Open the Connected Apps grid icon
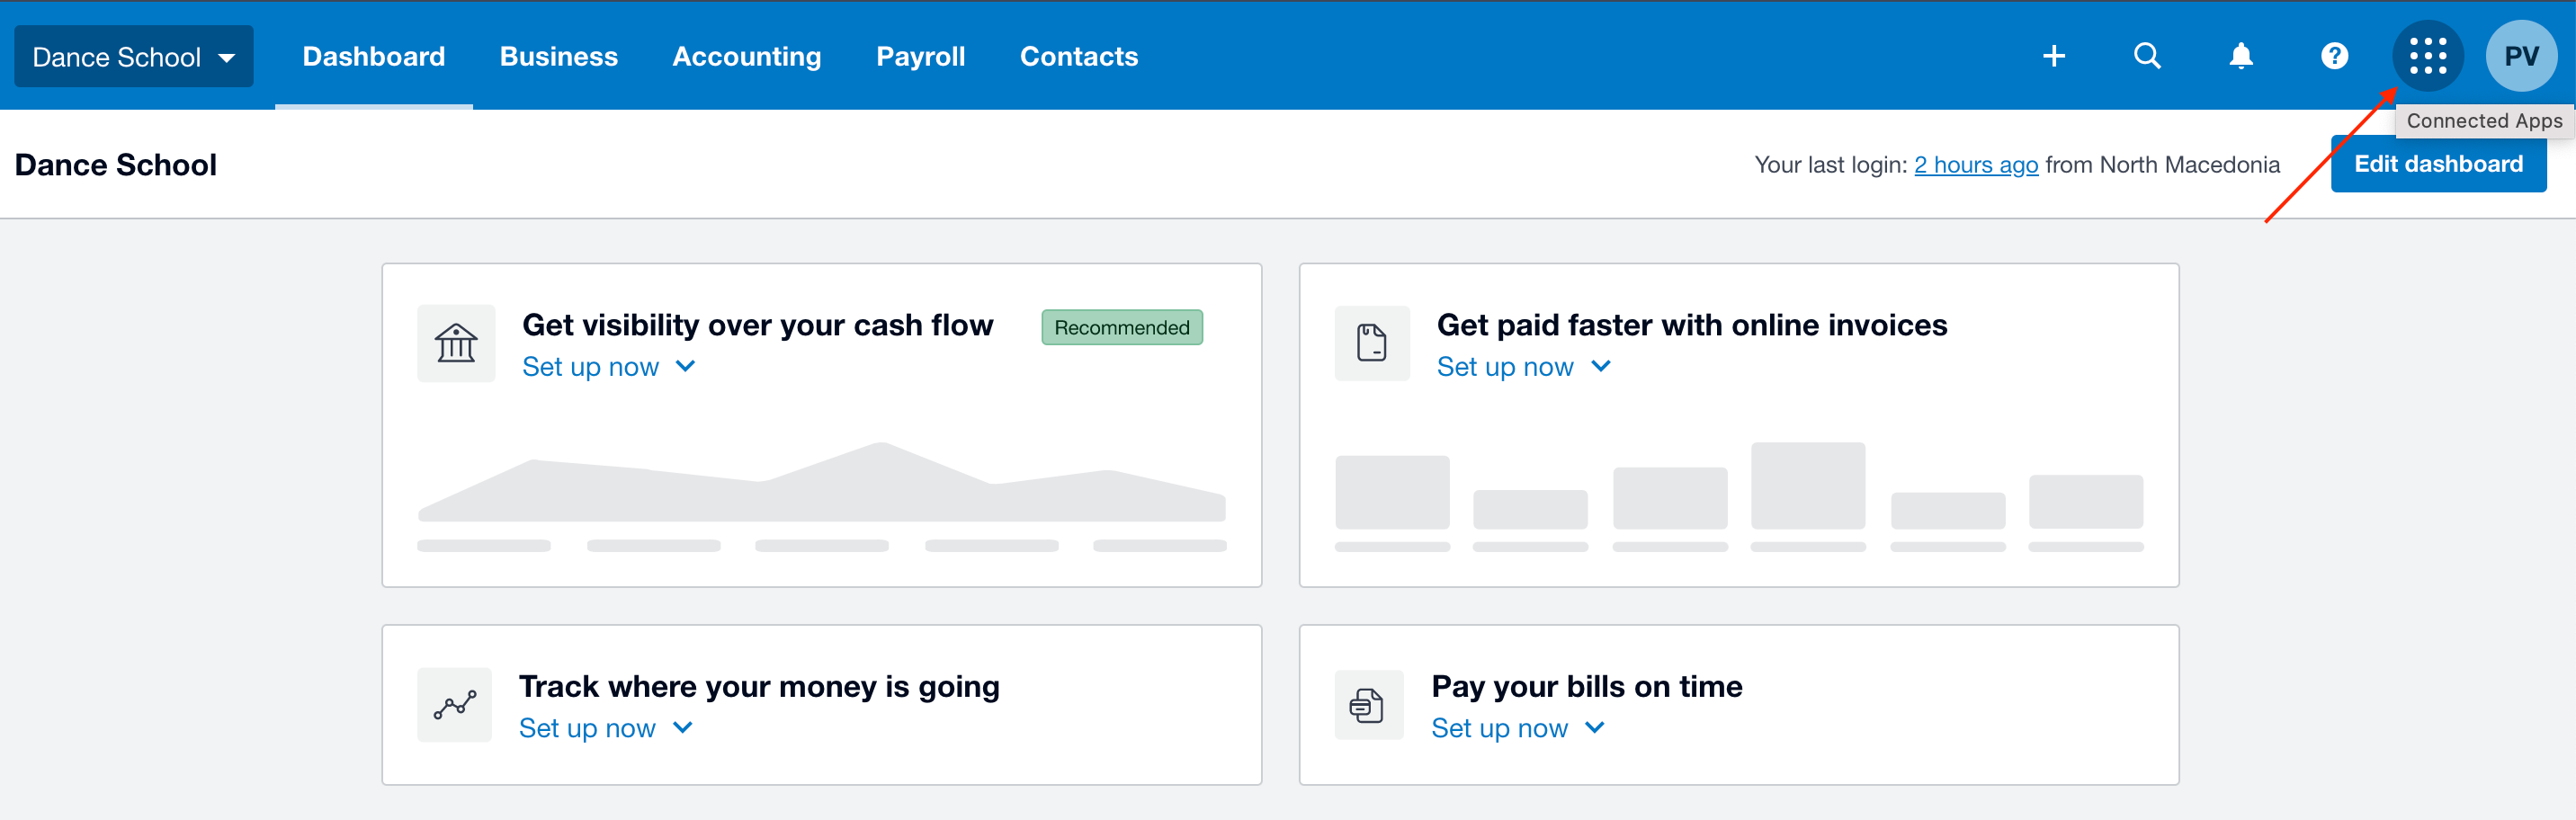 [2428, 56]
